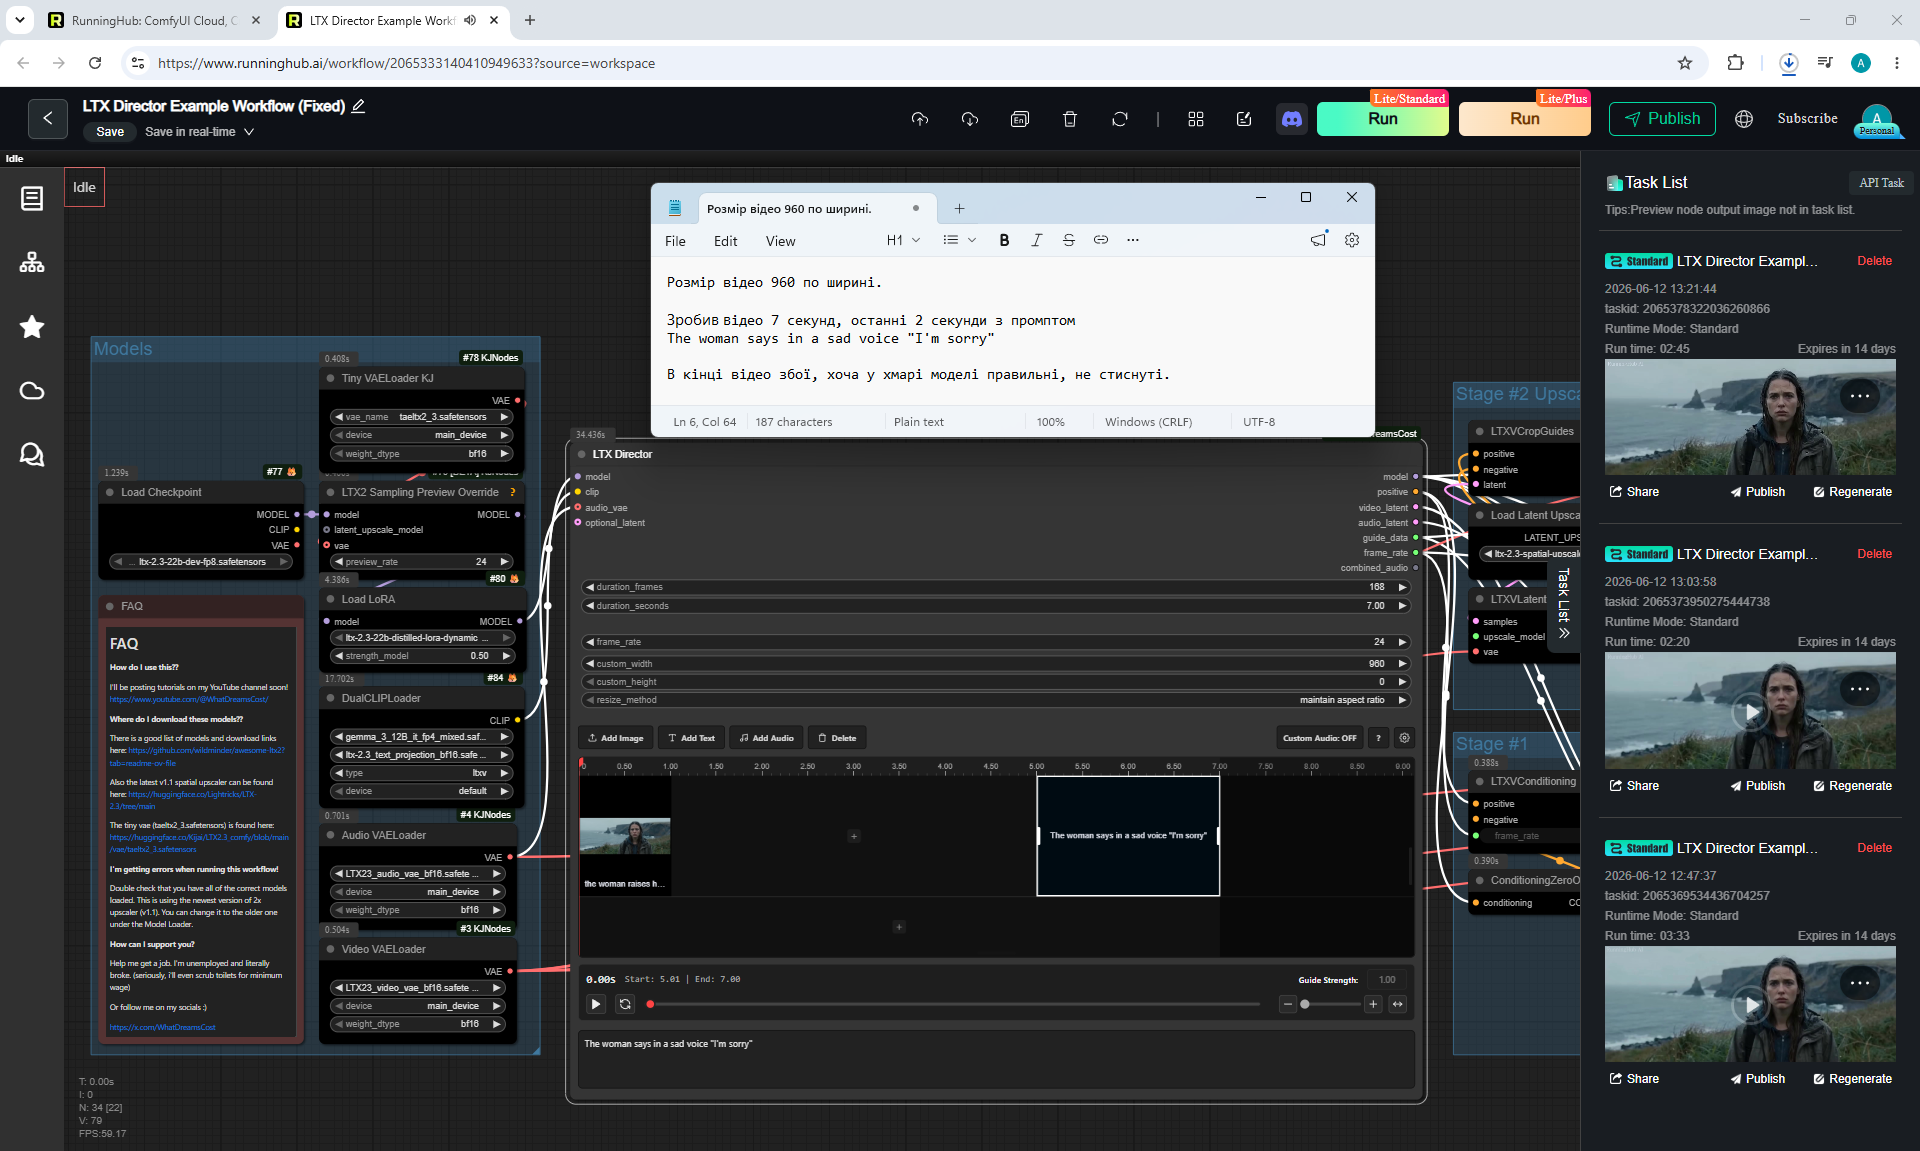This screenshot has height=1151, width=1920.
Task: Collapse the Tiny VAELoader KJ node dot
Action: [330, 379]
